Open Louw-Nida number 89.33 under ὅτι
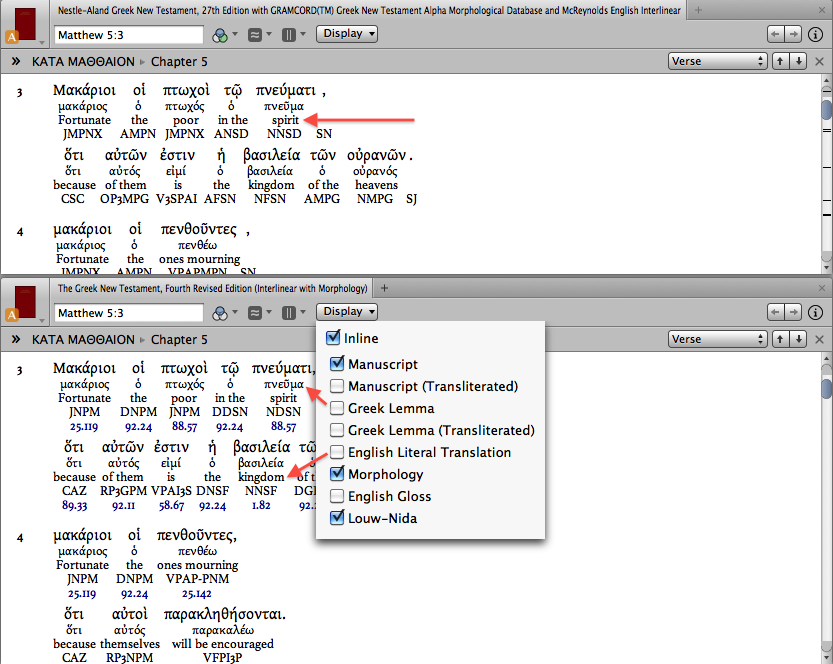 [74, 506]
